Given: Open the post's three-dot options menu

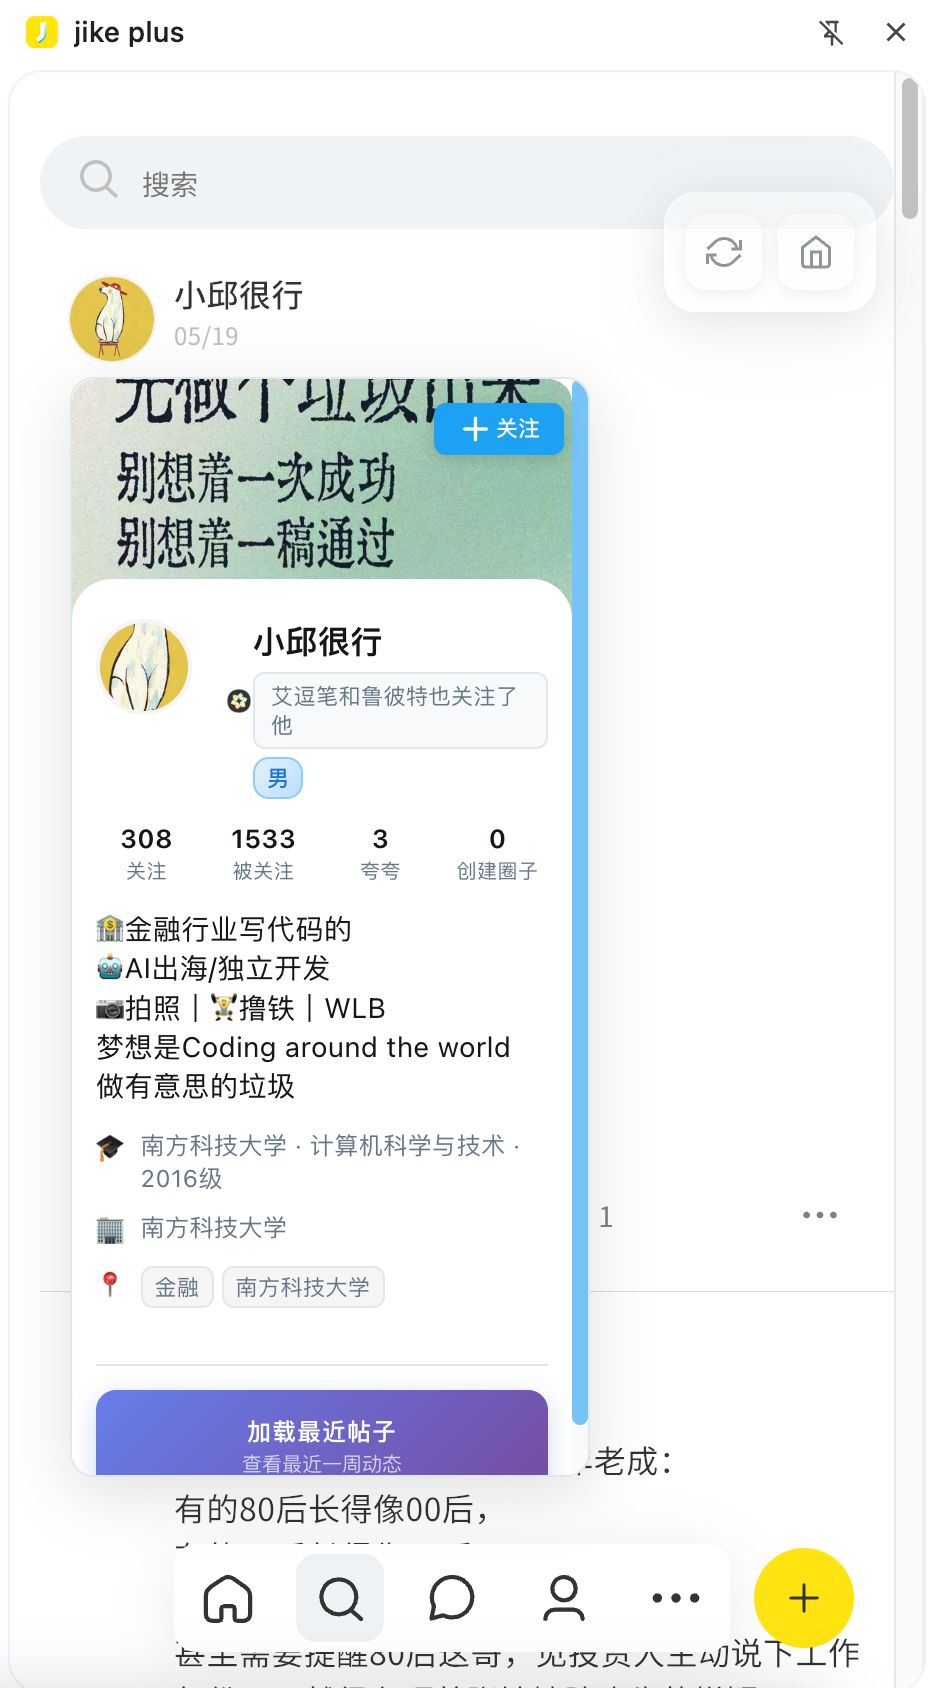Looking at the screenshot, I should [x=820, y=1215].
